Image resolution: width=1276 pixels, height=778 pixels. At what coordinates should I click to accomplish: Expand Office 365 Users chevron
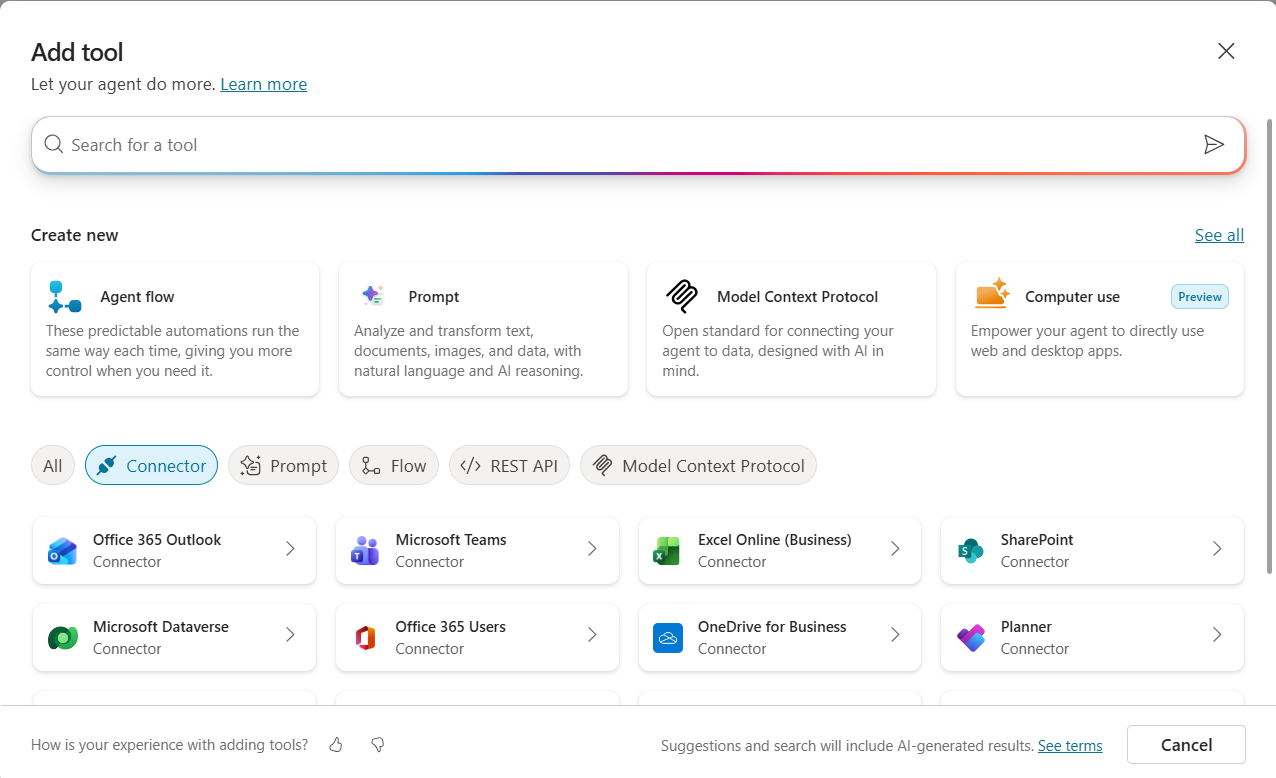(592, 634)
